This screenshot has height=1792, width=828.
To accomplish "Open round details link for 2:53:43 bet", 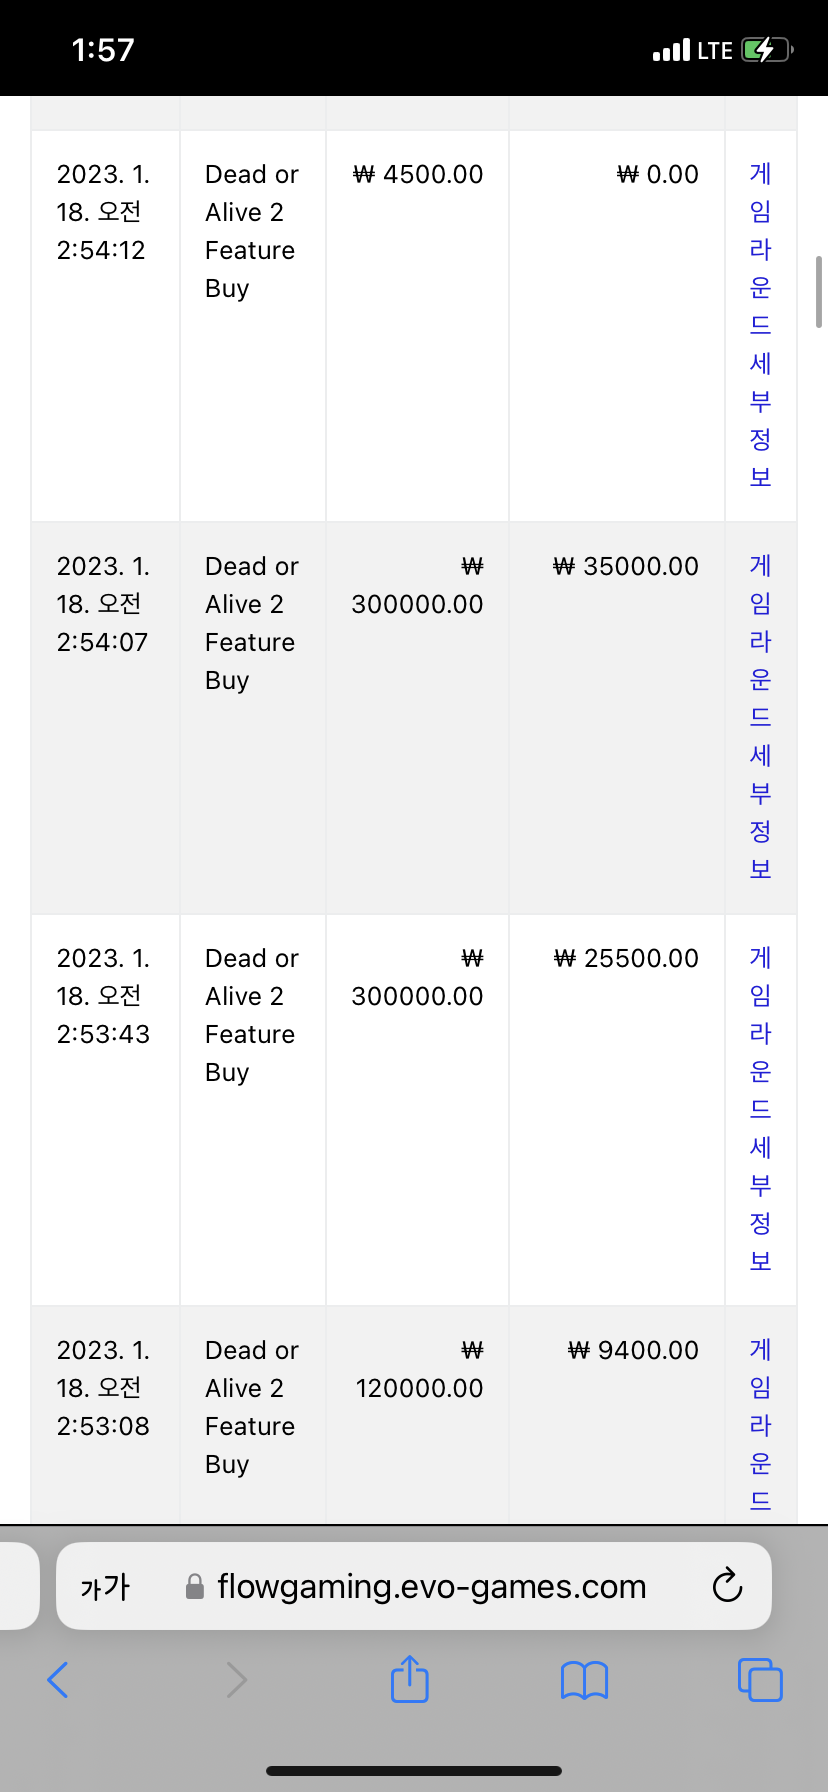I will click(x=761, y=1109).
